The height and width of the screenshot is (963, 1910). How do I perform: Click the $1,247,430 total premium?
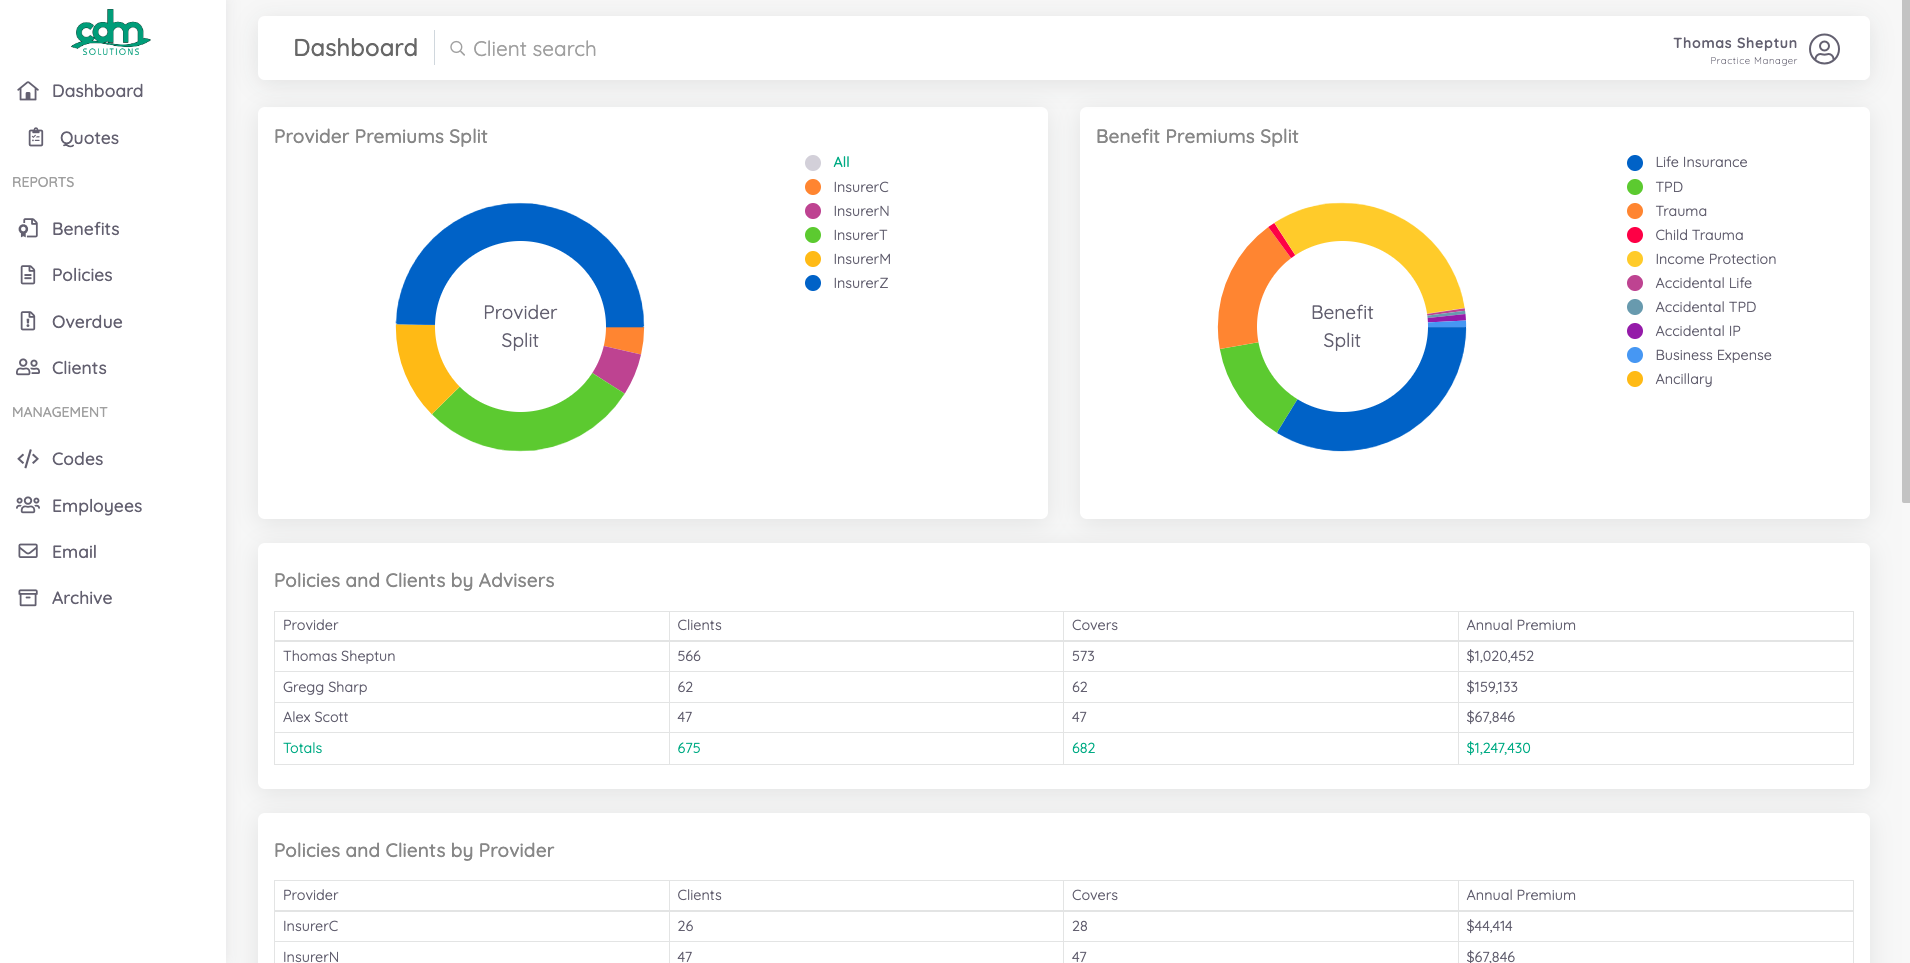[x=1498, y=748]
